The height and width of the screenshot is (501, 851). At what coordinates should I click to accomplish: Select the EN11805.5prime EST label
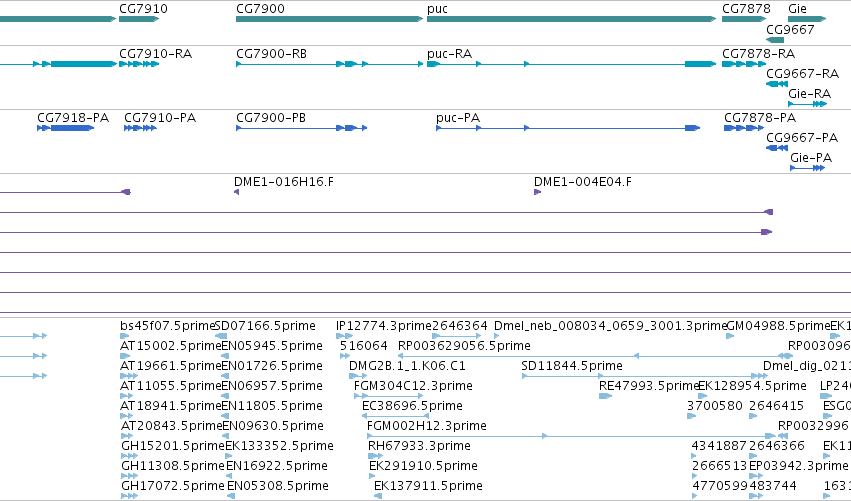(272, 406)
